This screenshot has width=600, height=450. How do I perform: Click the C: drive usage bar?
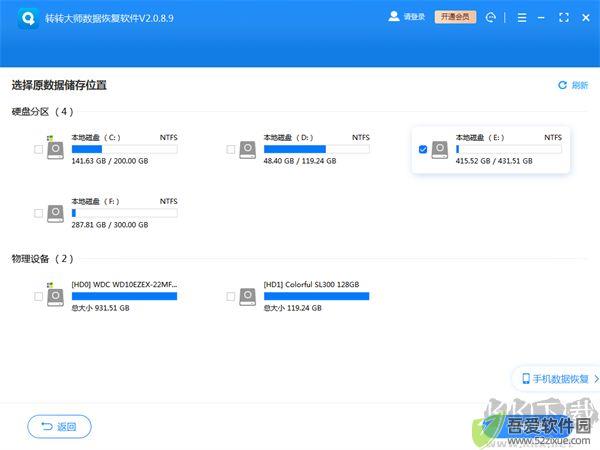click(x=124, y=149)
